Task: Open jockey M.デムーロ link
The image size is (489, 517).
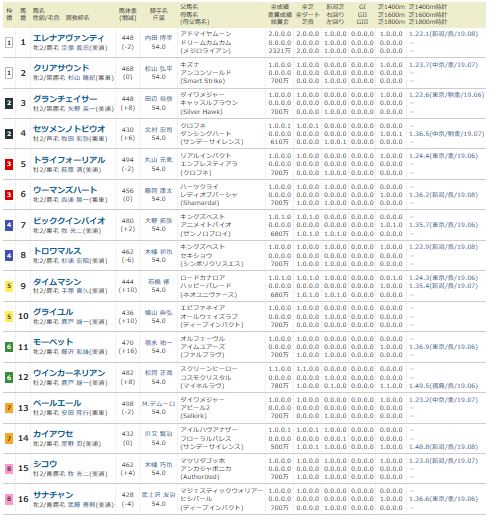Action: click(x=158, y=404)
